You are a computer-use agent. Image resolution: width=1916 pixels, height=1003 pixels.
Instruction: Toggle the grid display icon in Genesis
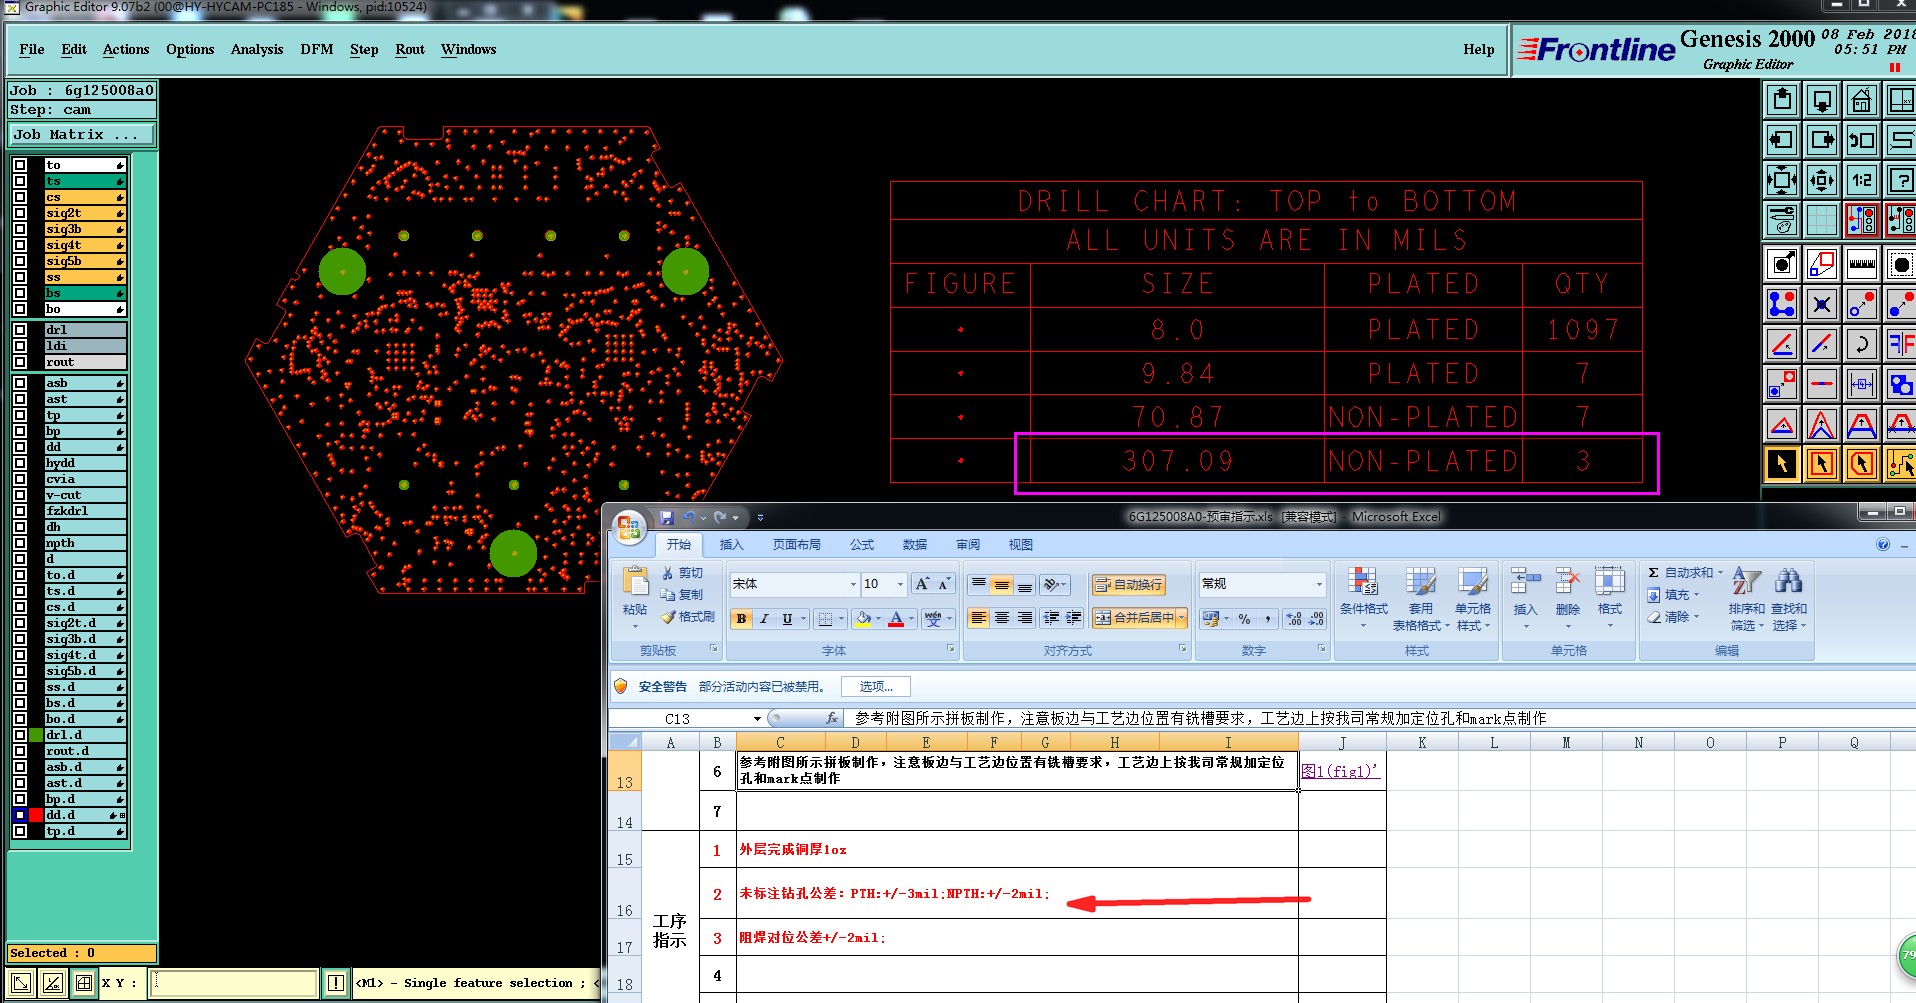coord(1822,220)
